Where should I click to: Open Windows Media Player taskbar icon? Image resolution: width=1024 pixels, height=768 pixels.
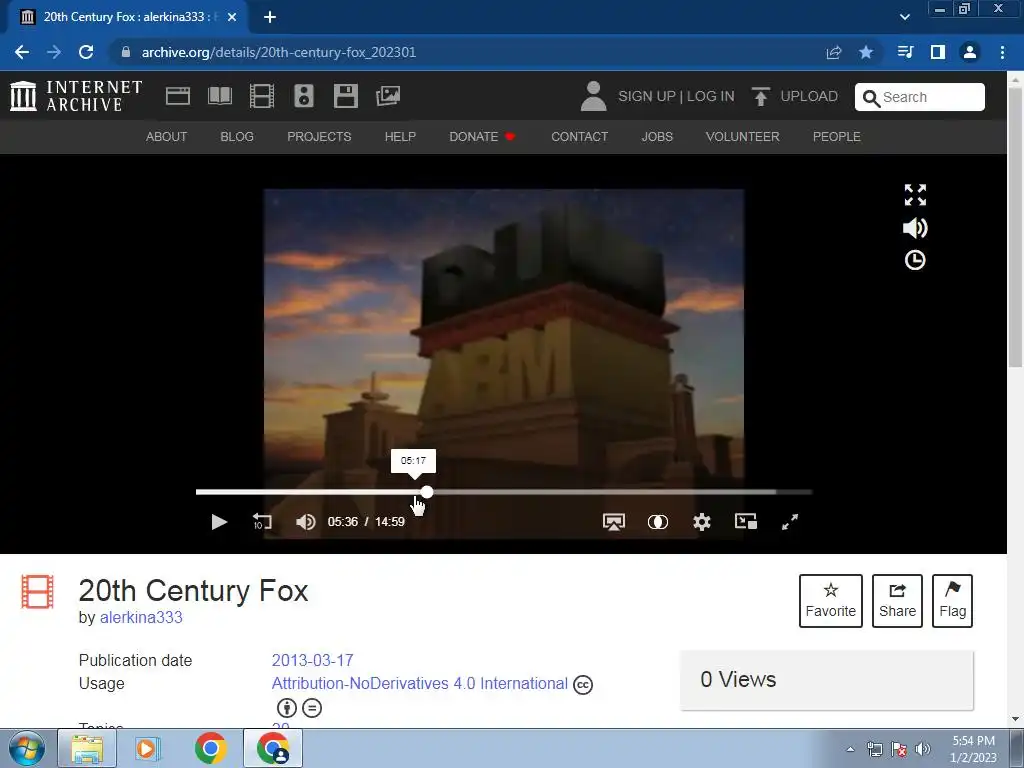point(148,748)
